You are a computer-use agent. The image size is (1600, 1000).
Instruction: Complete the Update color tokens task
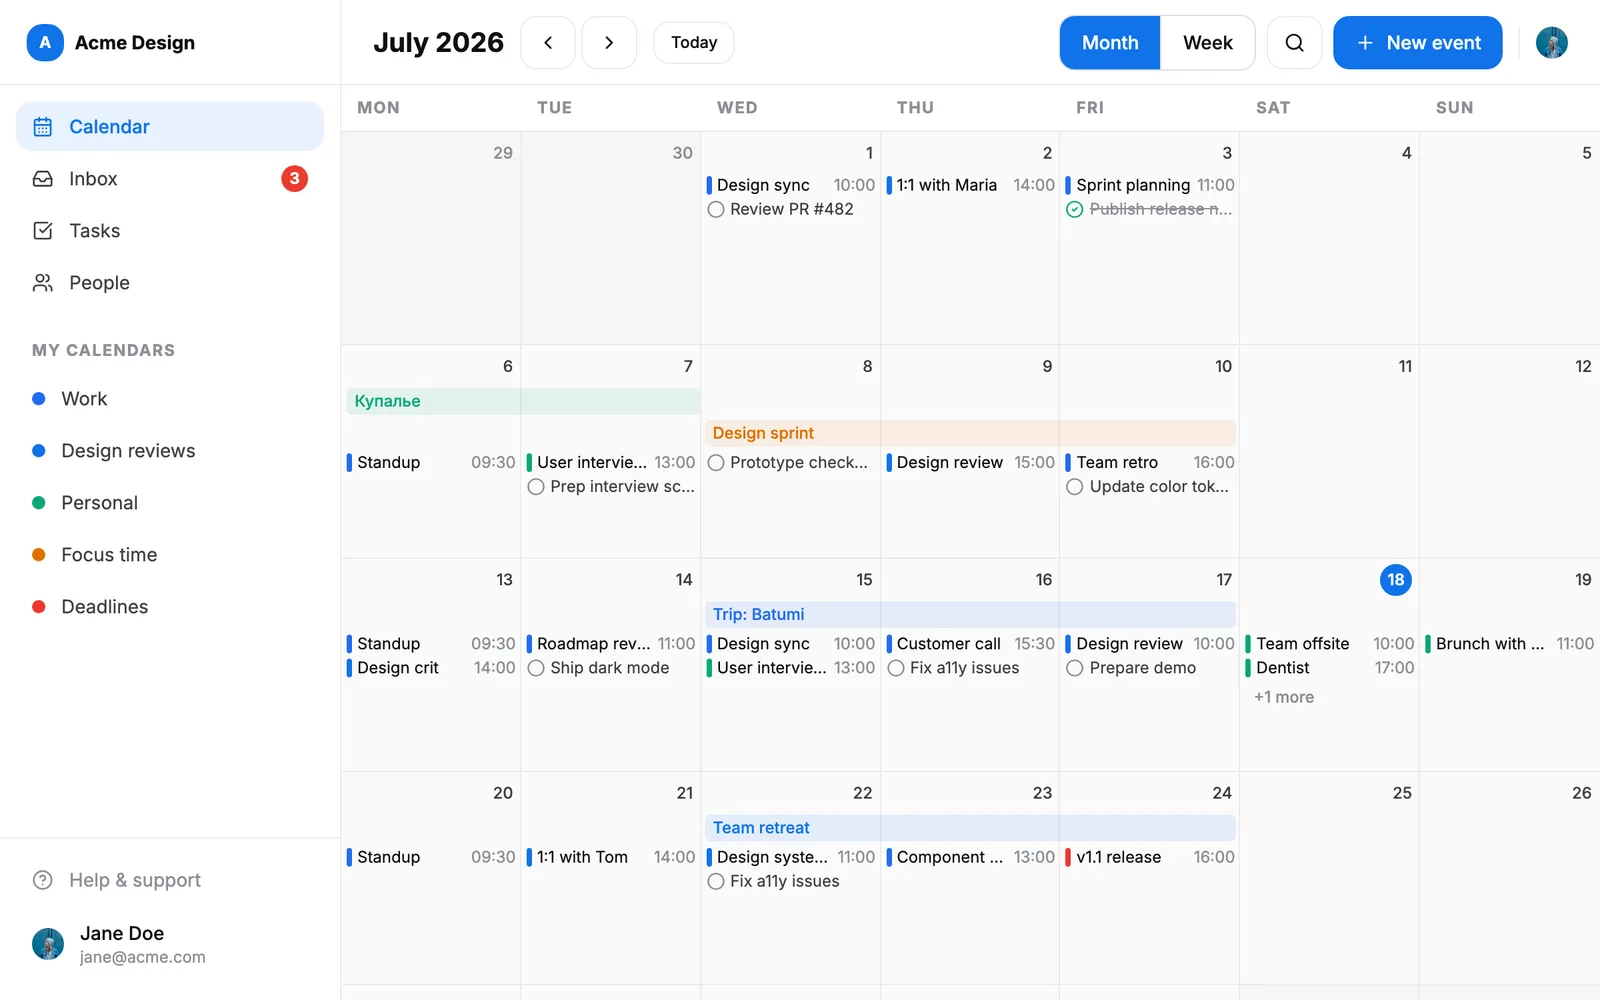click(1075, 487)
